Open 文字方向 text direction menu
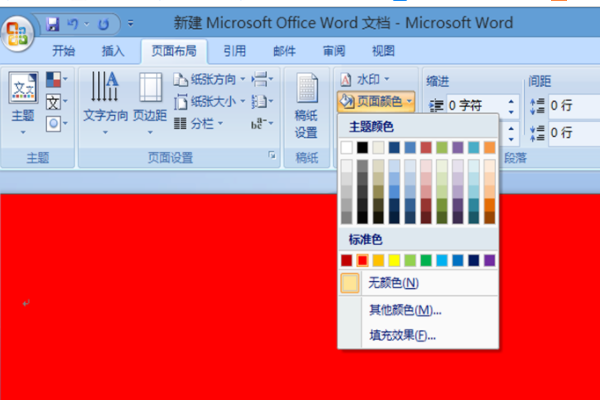The image size is (600, 400). [105, 103]
